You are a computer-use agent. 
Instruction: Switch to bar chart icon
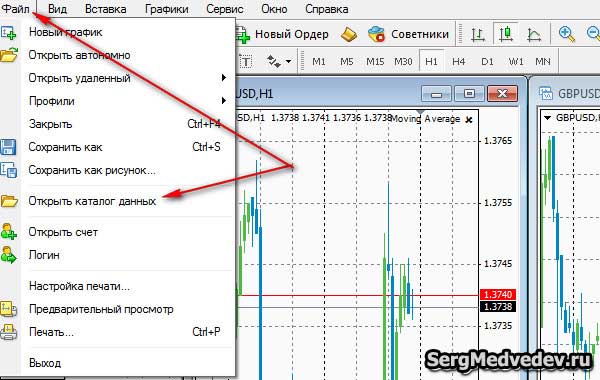pyautogui.click(x=477, y=34)
